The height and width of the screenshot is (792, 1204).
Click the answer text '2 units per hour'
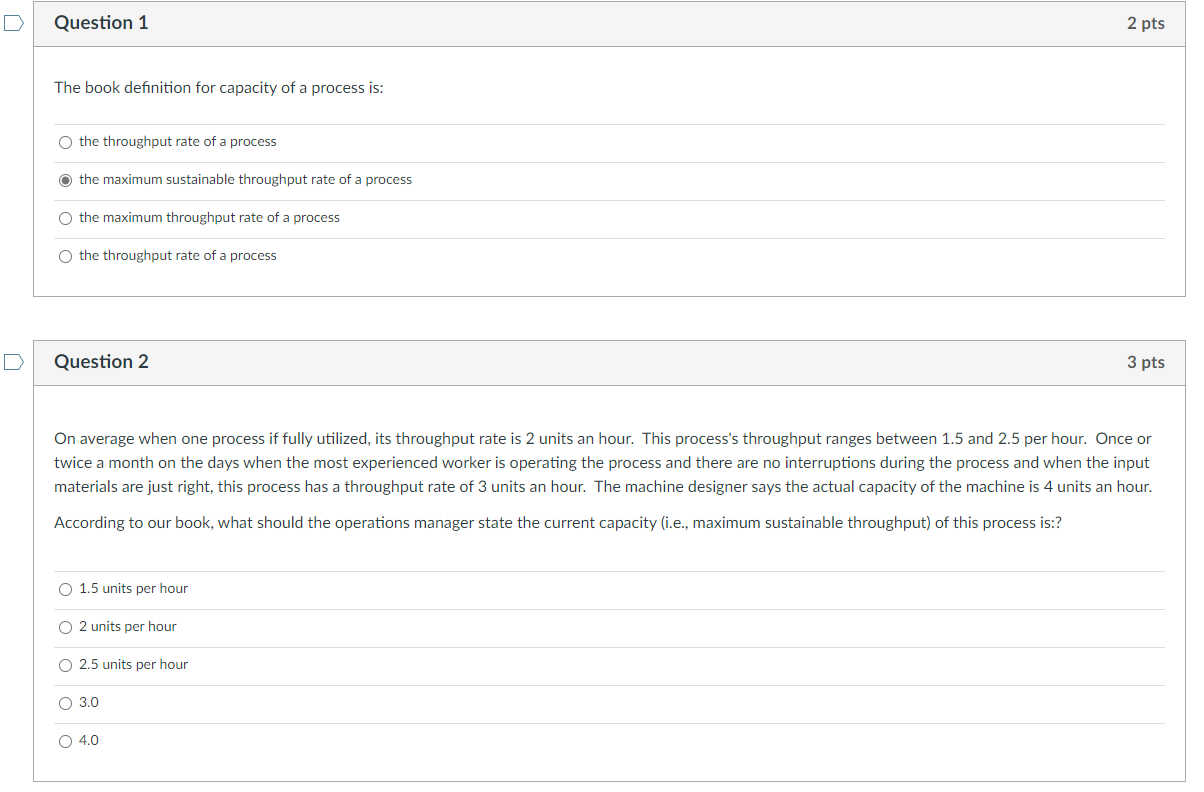click(x=128, y=627)
